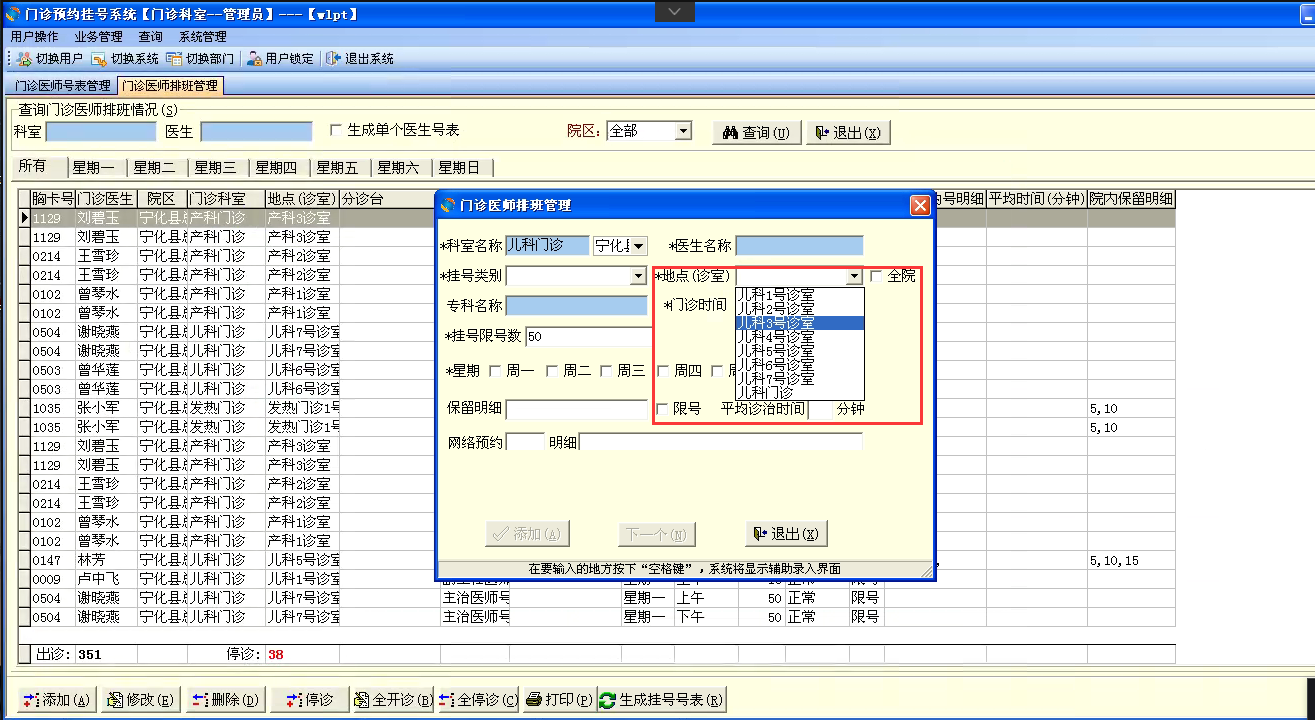
Task: Collapse the 地点(诊室) dropdown arrow
Action: [x=854, y=276]
